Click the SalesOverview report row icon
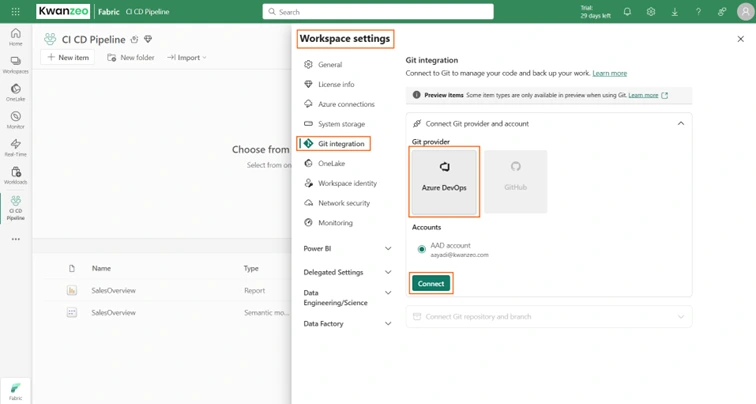Screen dimensions: 756x404 pyautogui.click(x=72, y=290)
